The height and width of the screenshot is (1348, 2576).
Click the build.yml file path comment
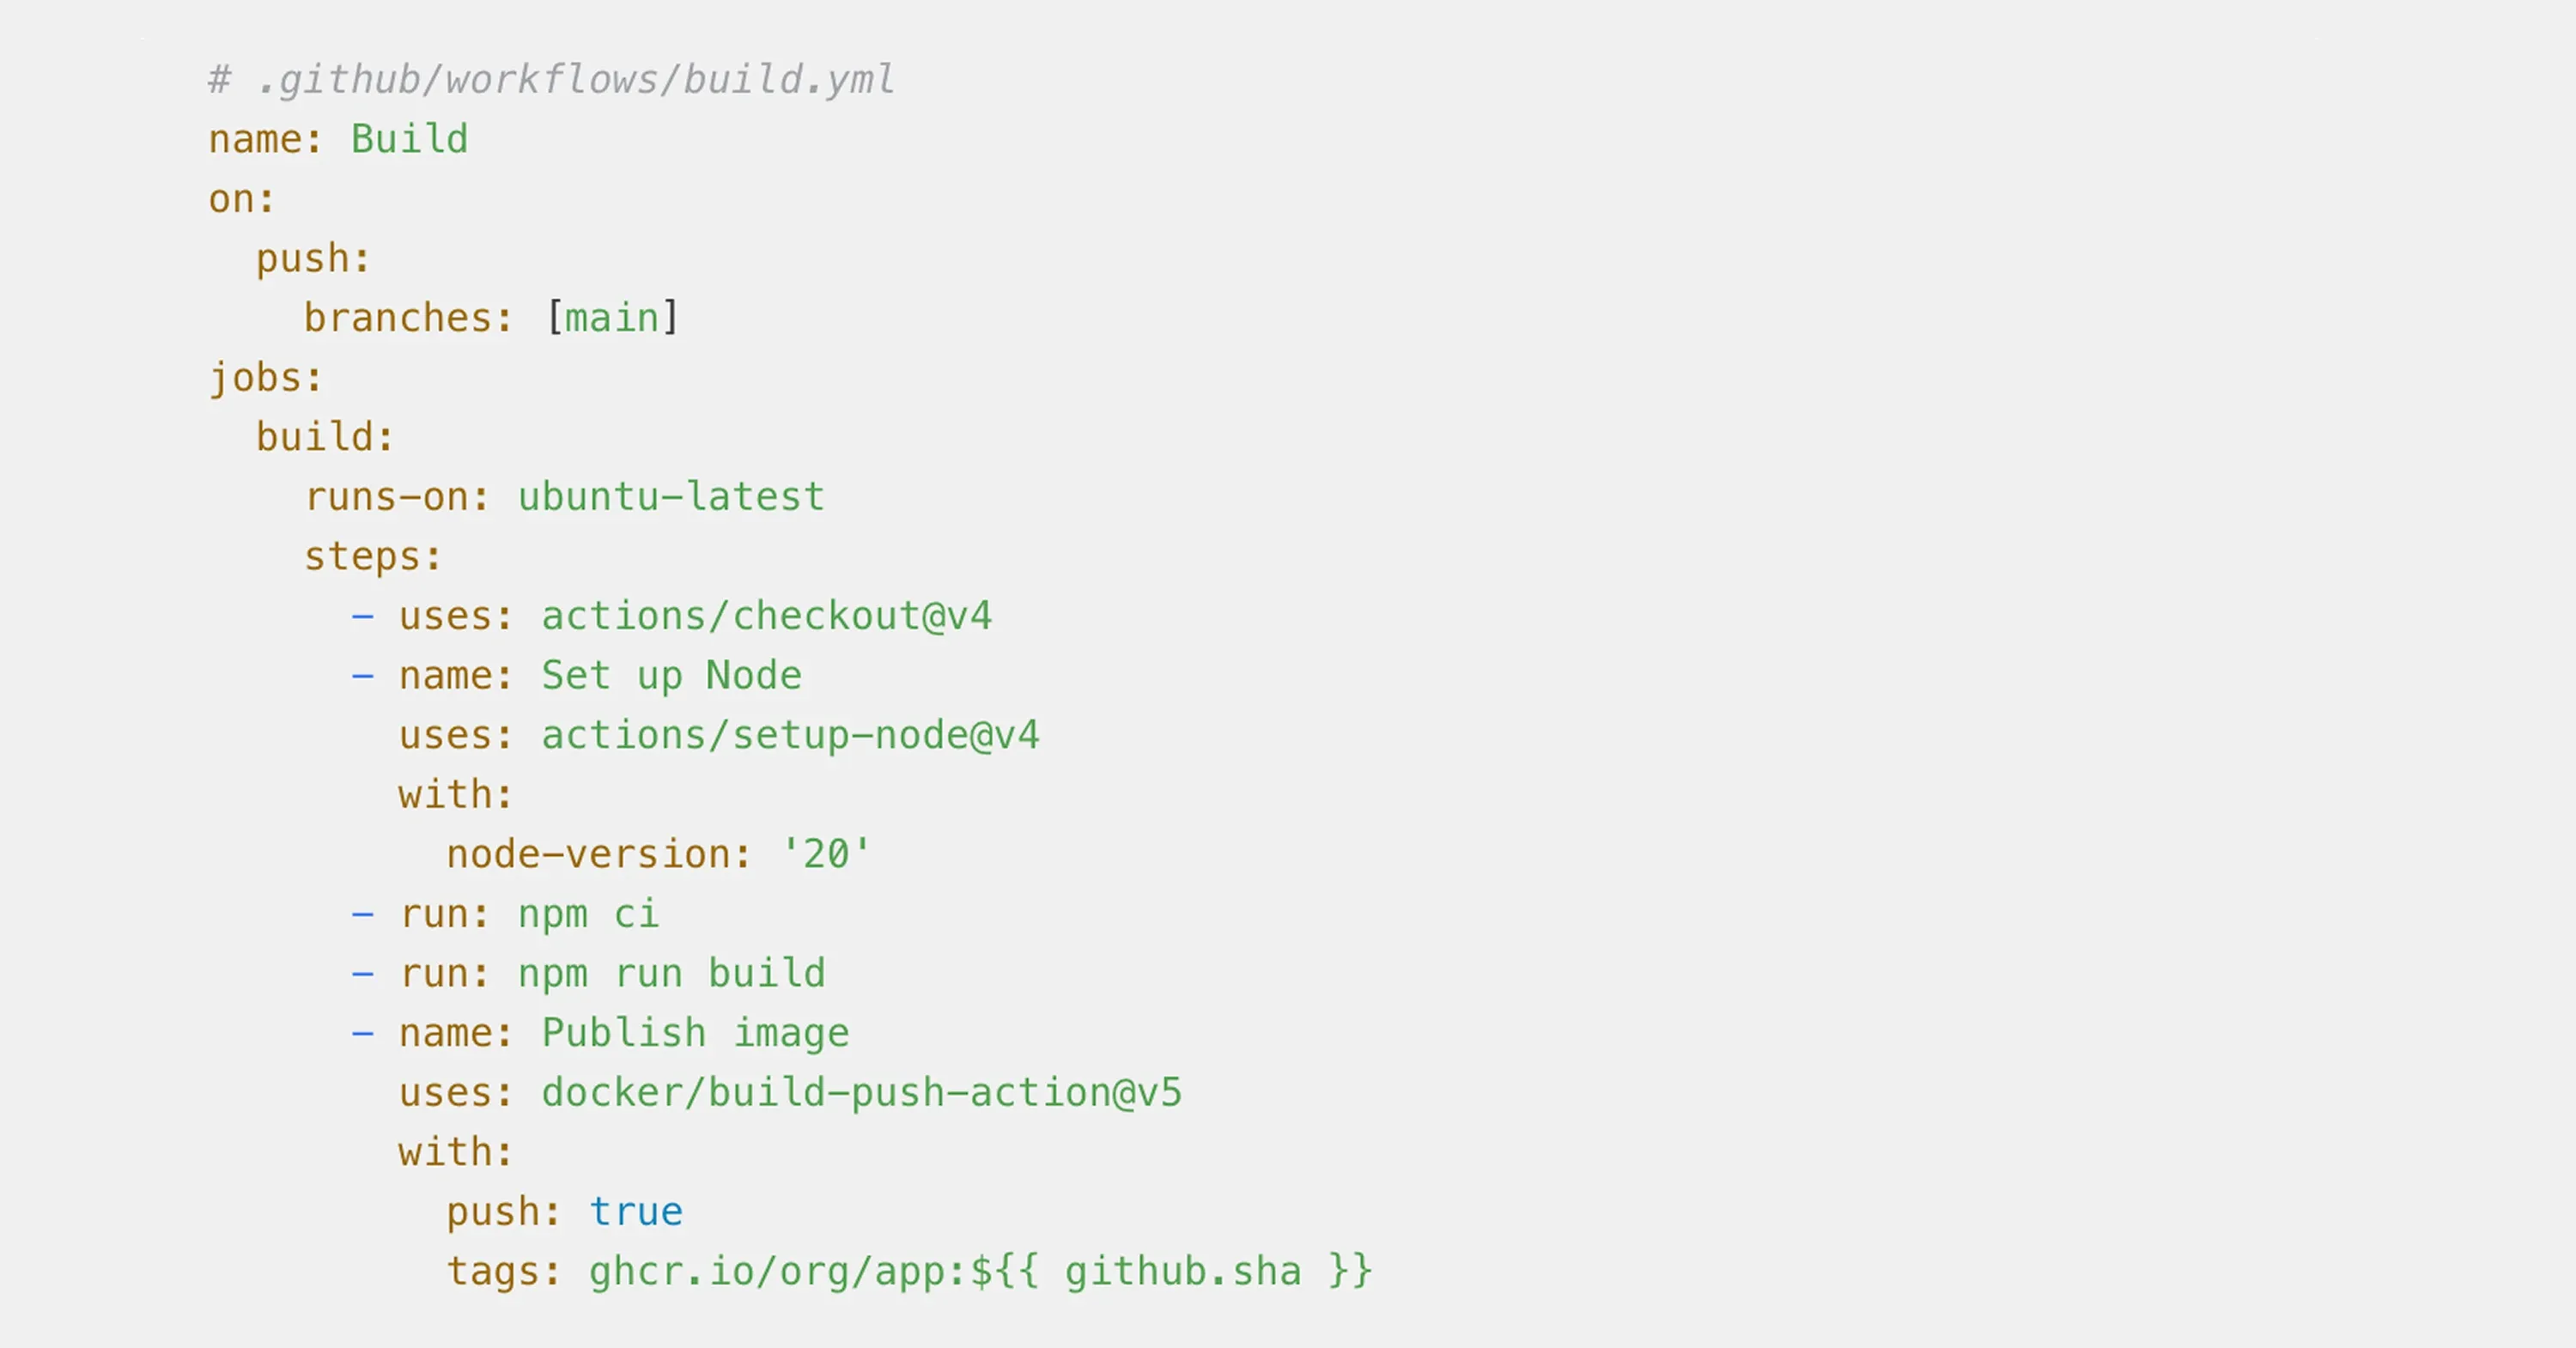tap(551, 80)
